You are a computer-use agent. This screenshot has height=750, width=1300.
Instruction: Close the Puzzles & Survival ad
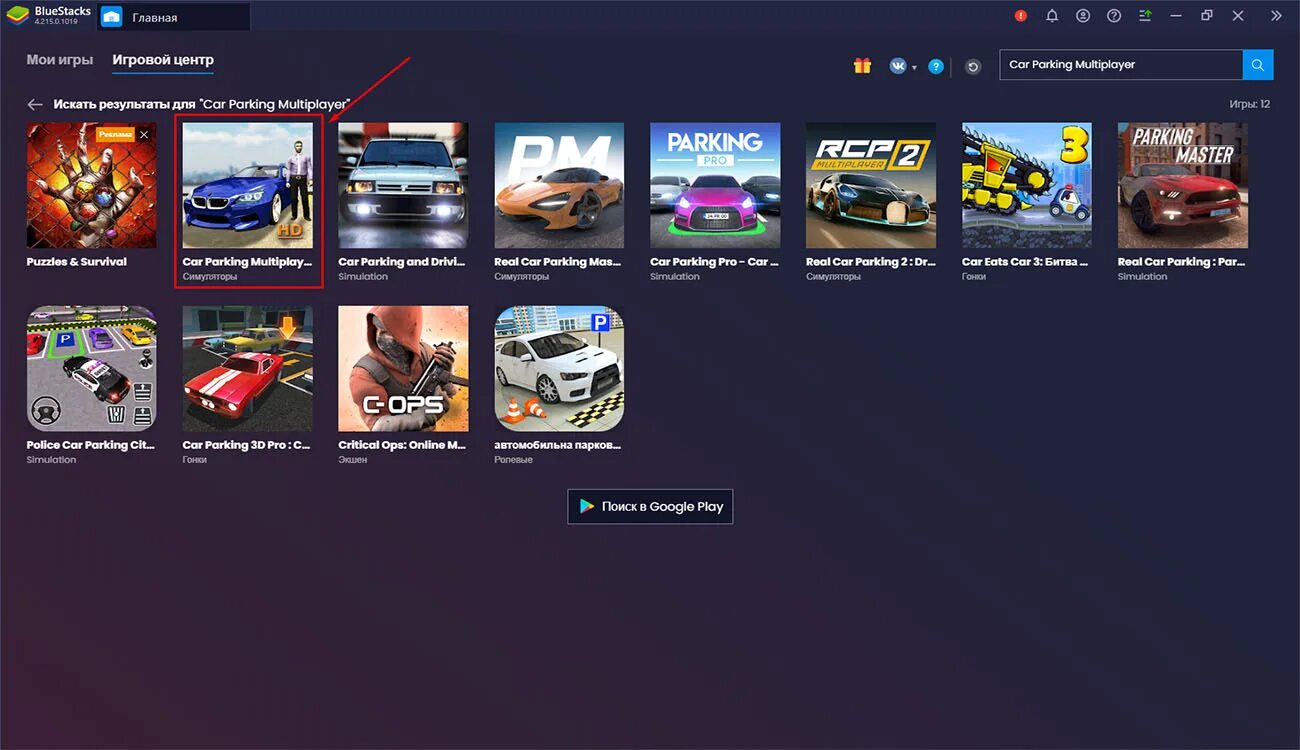pyautogui.click(x=144, y=134)
